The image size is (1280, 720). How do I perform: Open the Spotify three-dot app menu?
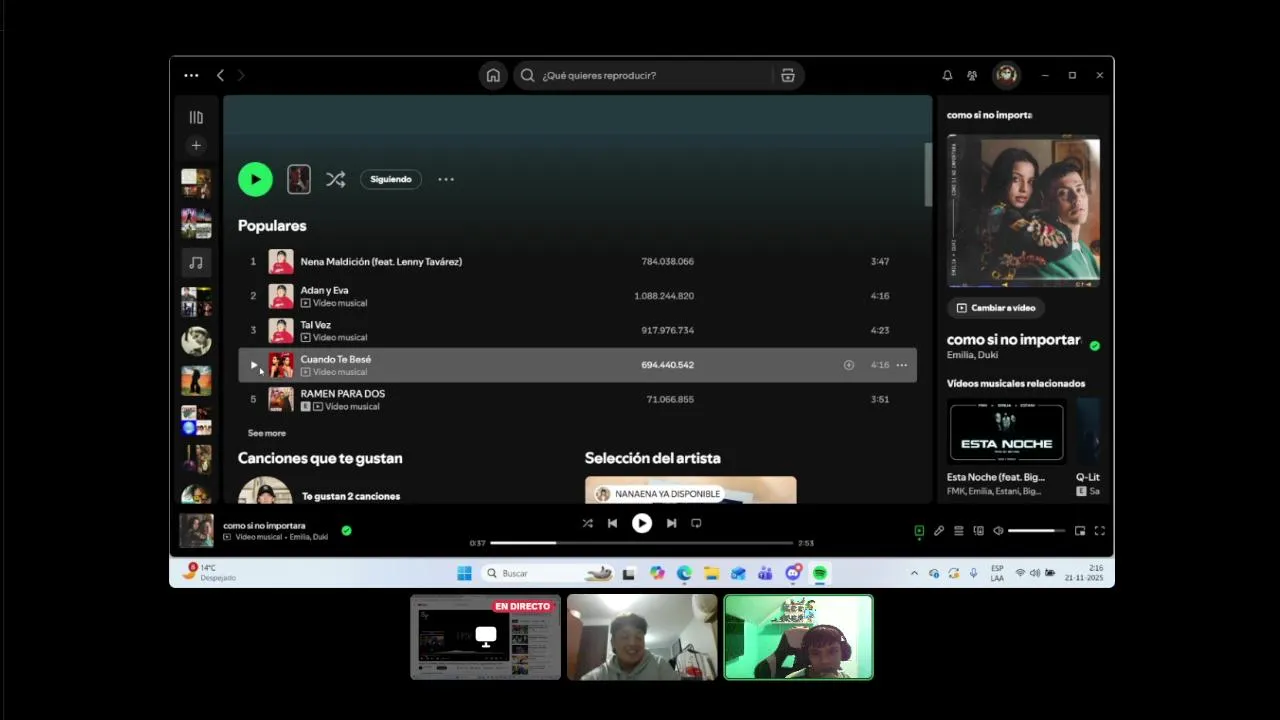coord(191,75)
